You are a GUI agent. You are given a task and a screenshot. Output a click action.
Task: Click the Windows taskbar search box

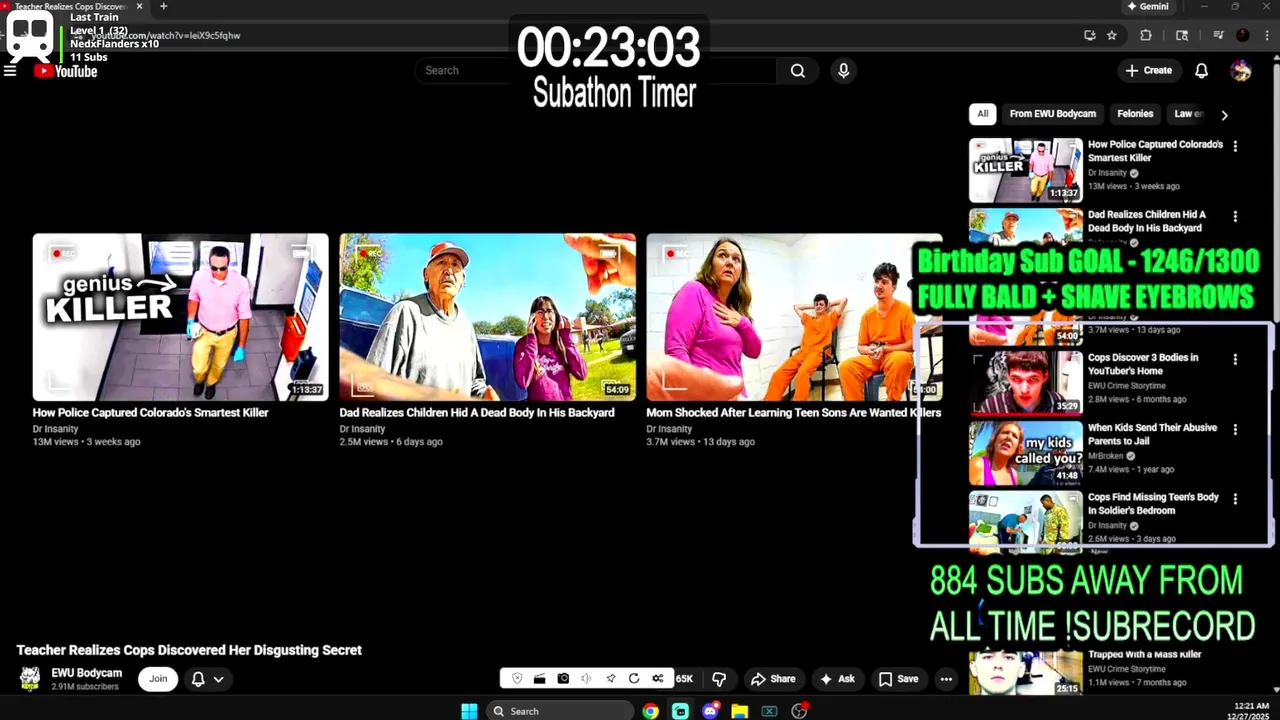point(560,711)
